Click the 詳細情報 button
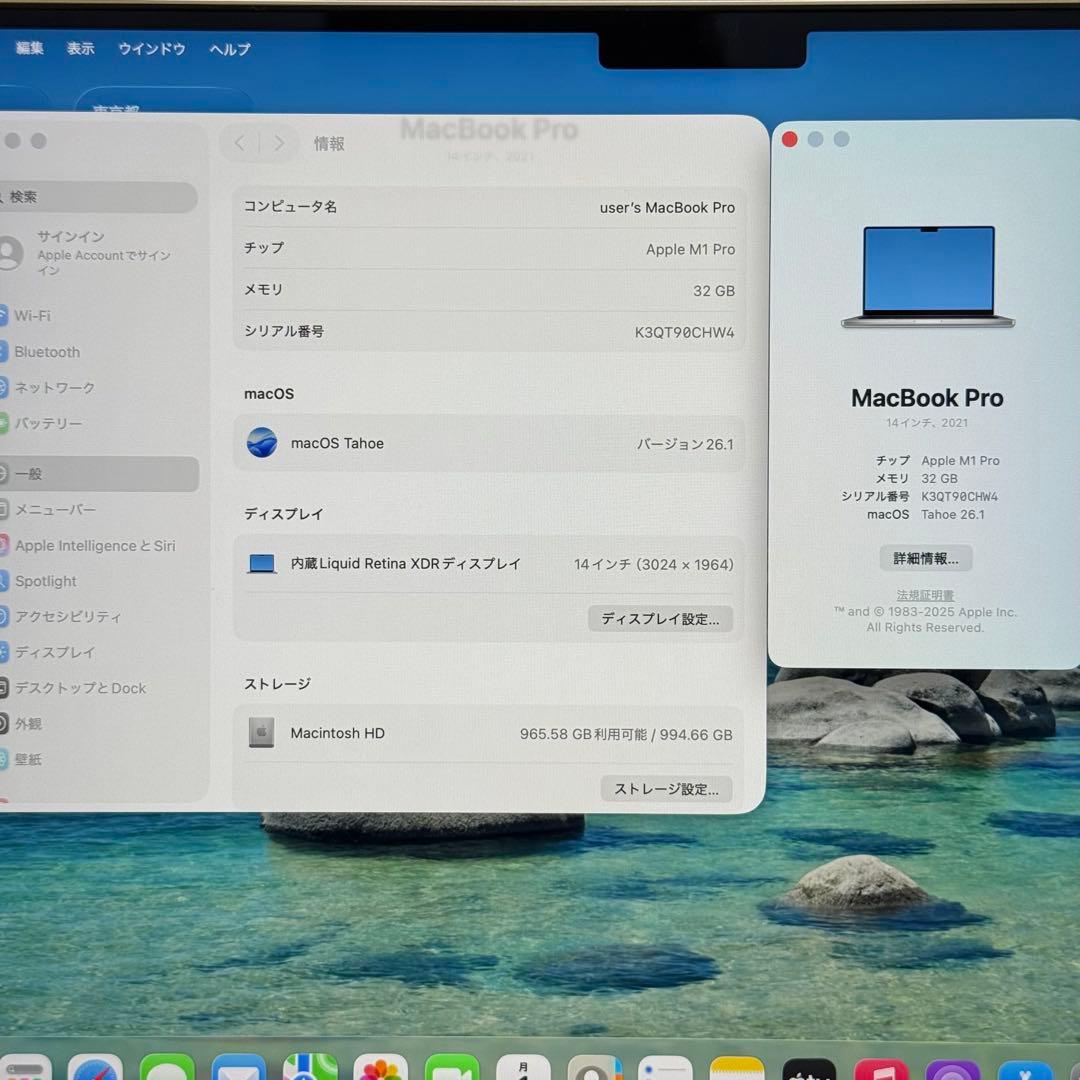This screenshot has width=1080, height=1080. click(924, 558)
